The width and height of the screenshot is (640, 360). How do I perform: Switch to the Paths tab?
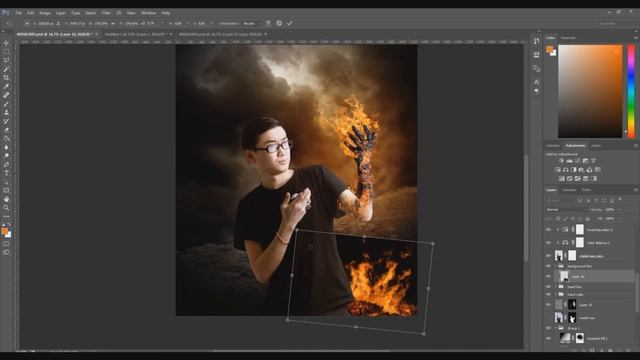click(586, 190)
